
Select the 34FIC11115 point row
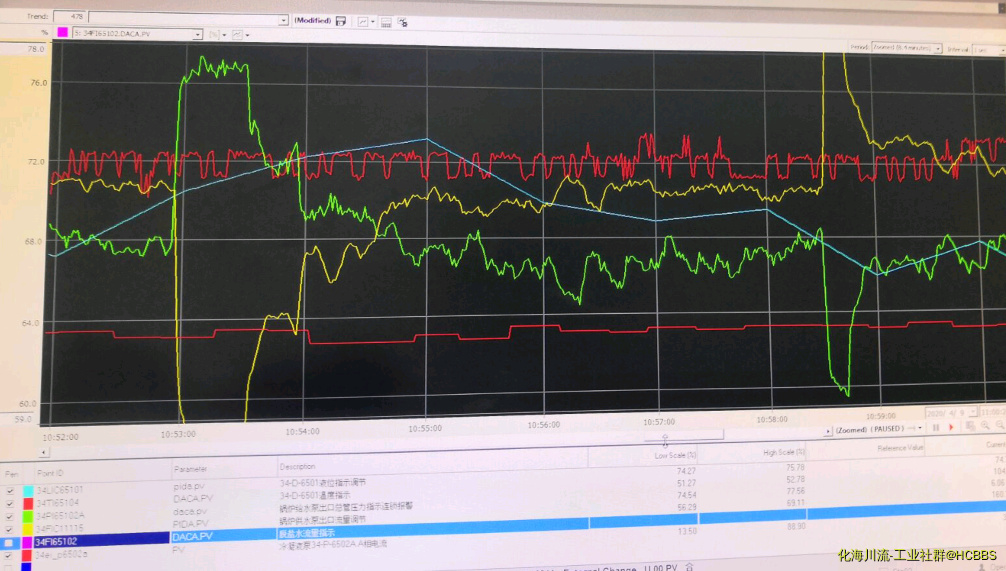tap(60, 529)
